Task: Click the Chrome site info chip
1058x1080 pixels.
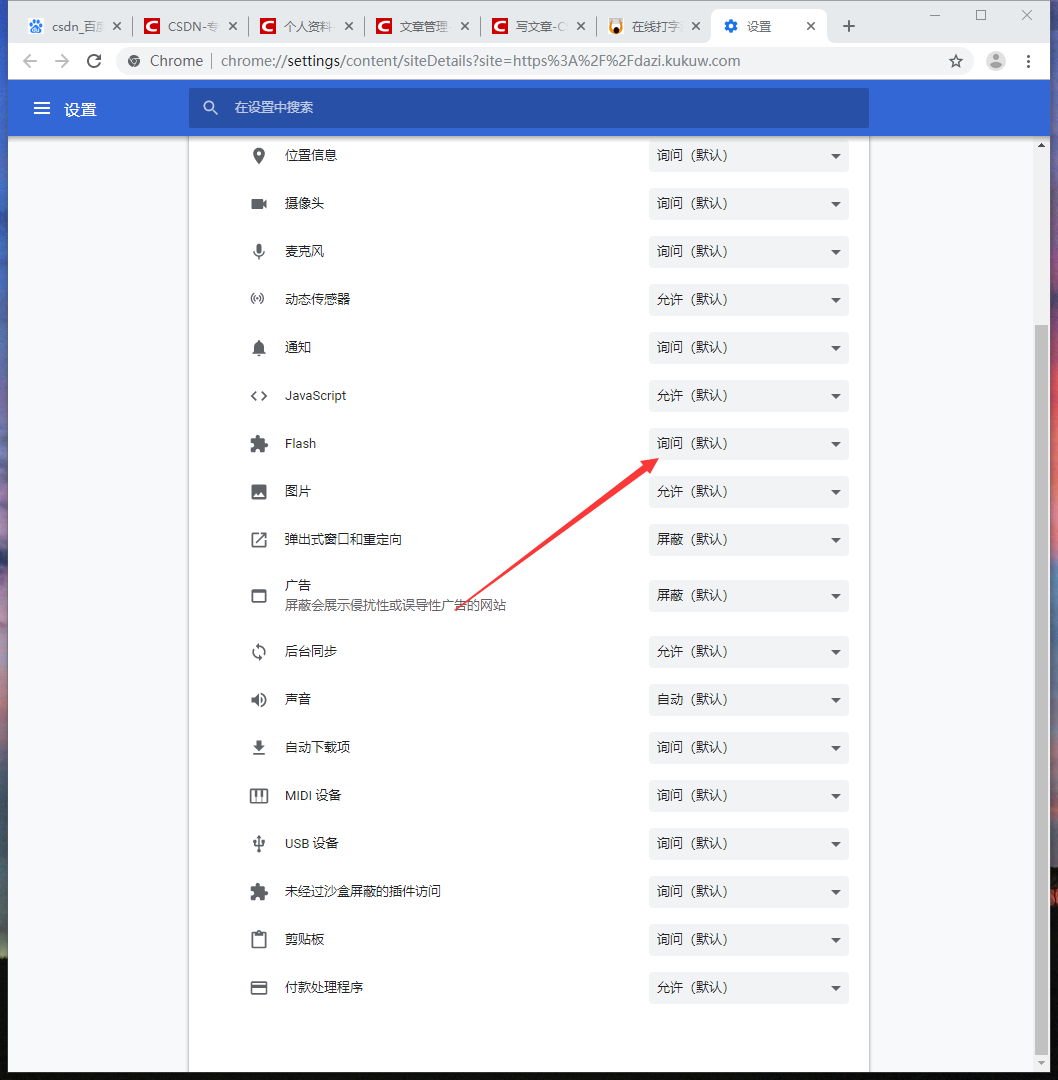Action: point(166,61)
